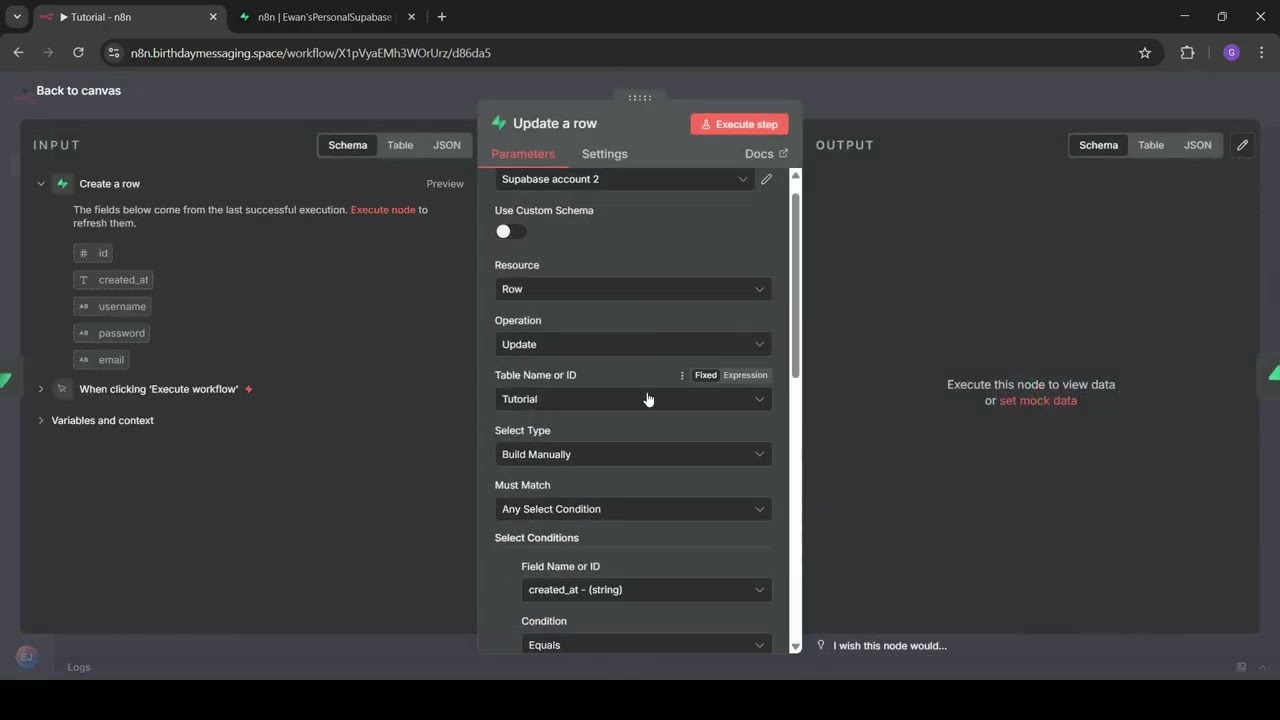
Task: Switch the Output panel to Table view
Action: click(x=1151, y=145)
